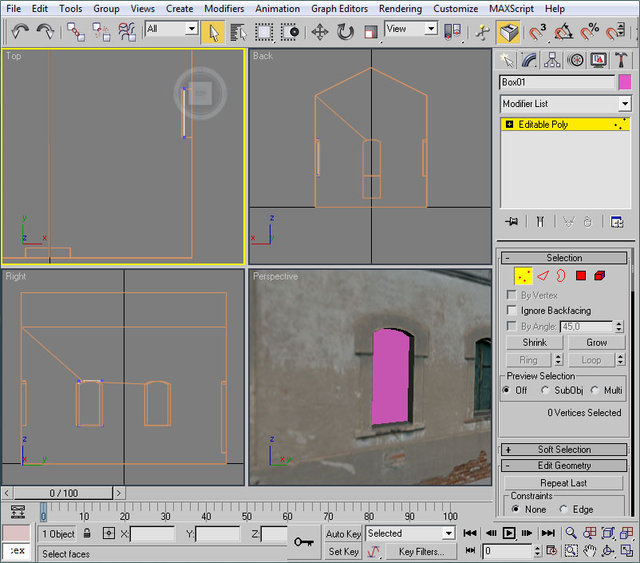Choose the Edge constraint radio button
The height and width of the screenshot is (563, 640).
click(564, 509)
